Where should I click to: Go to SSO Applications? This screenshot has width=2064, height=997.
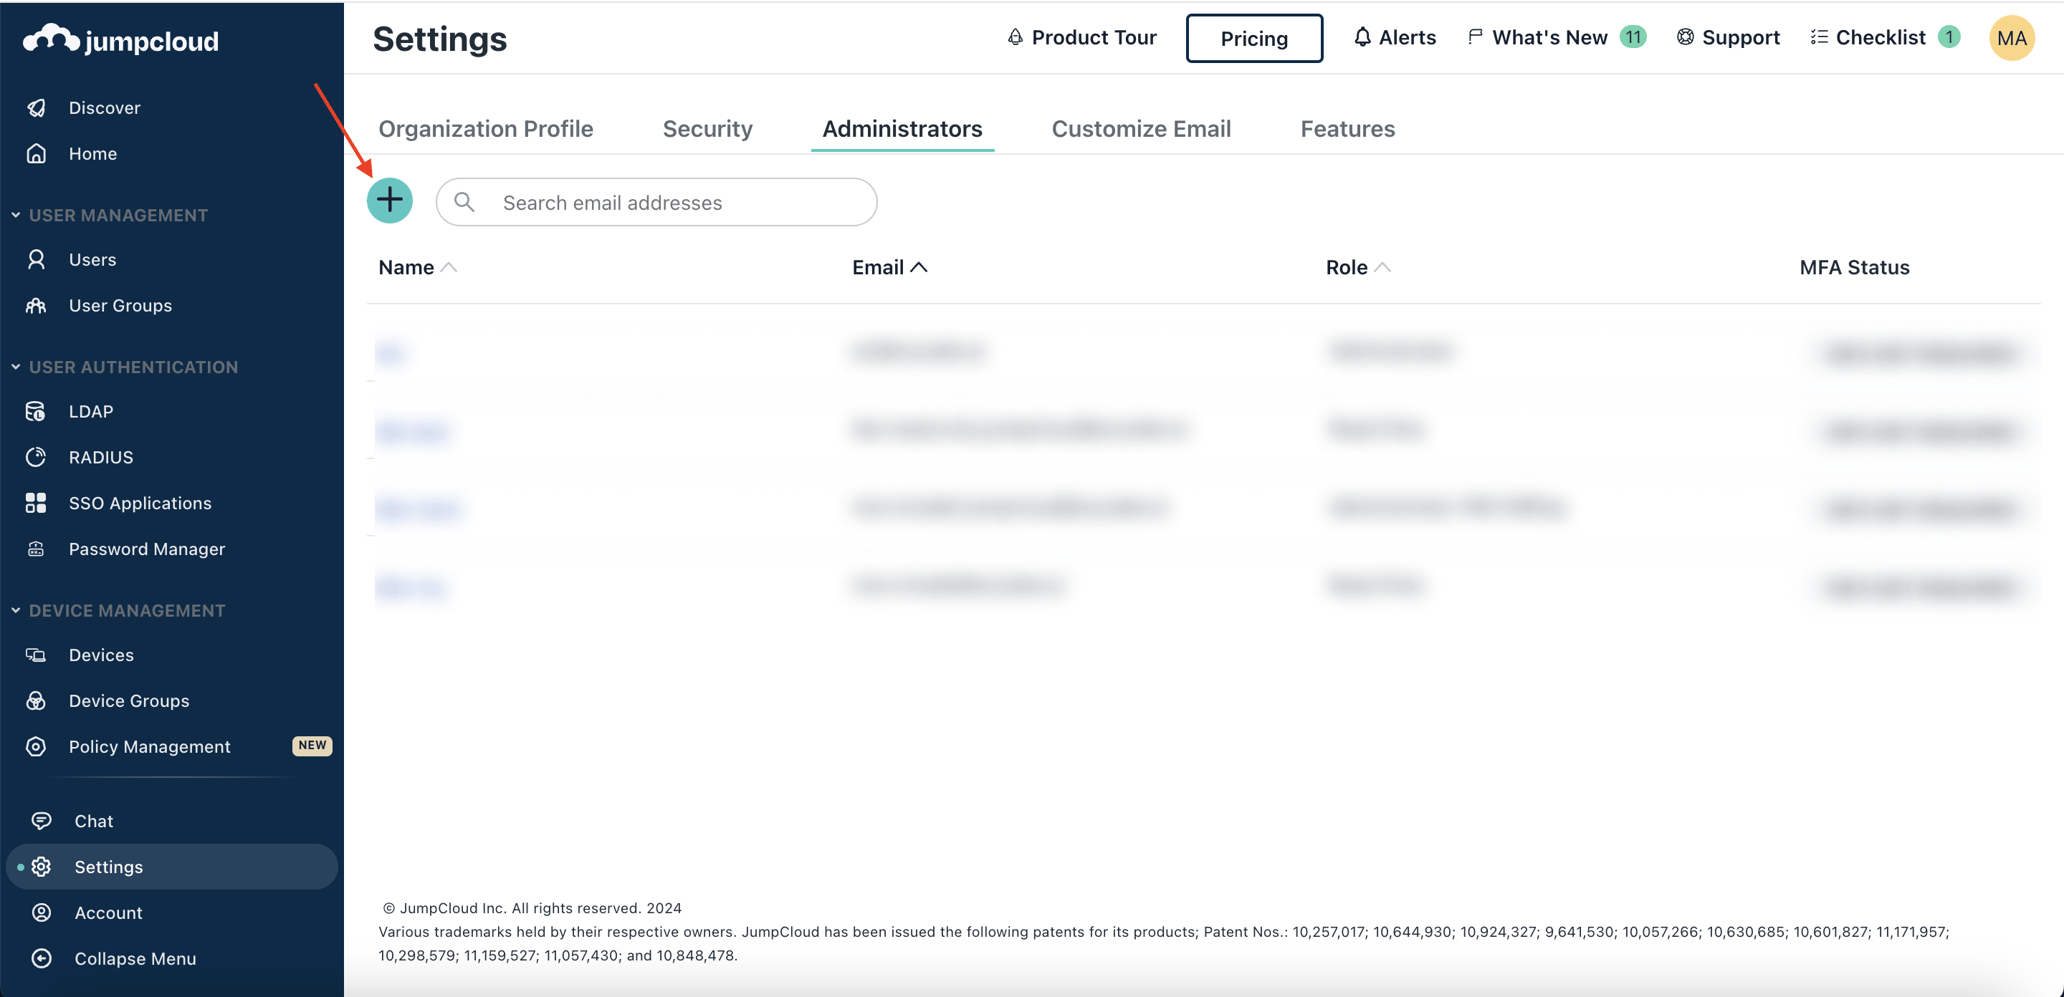(140, 502)
